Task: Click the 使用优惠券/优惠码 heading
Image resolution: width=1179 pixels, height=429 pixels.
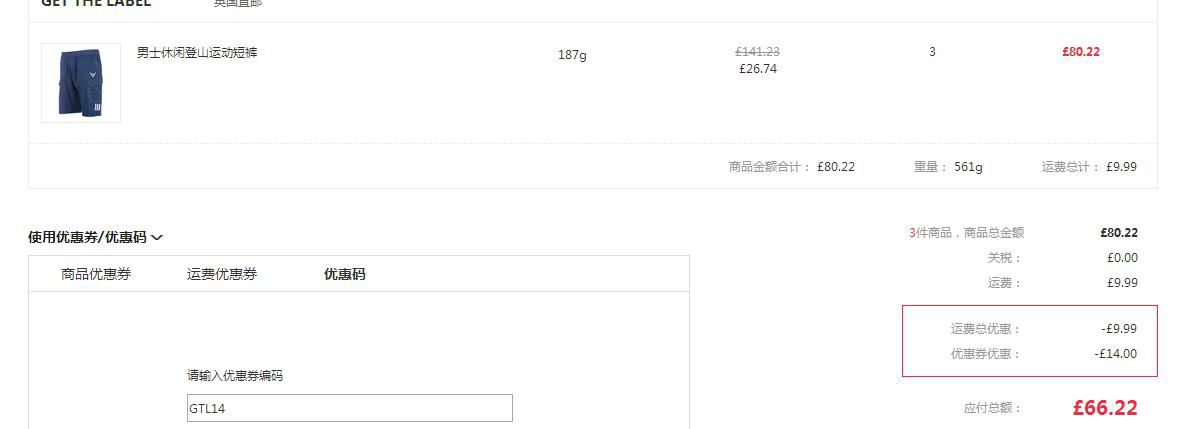Action: [87, 237]
